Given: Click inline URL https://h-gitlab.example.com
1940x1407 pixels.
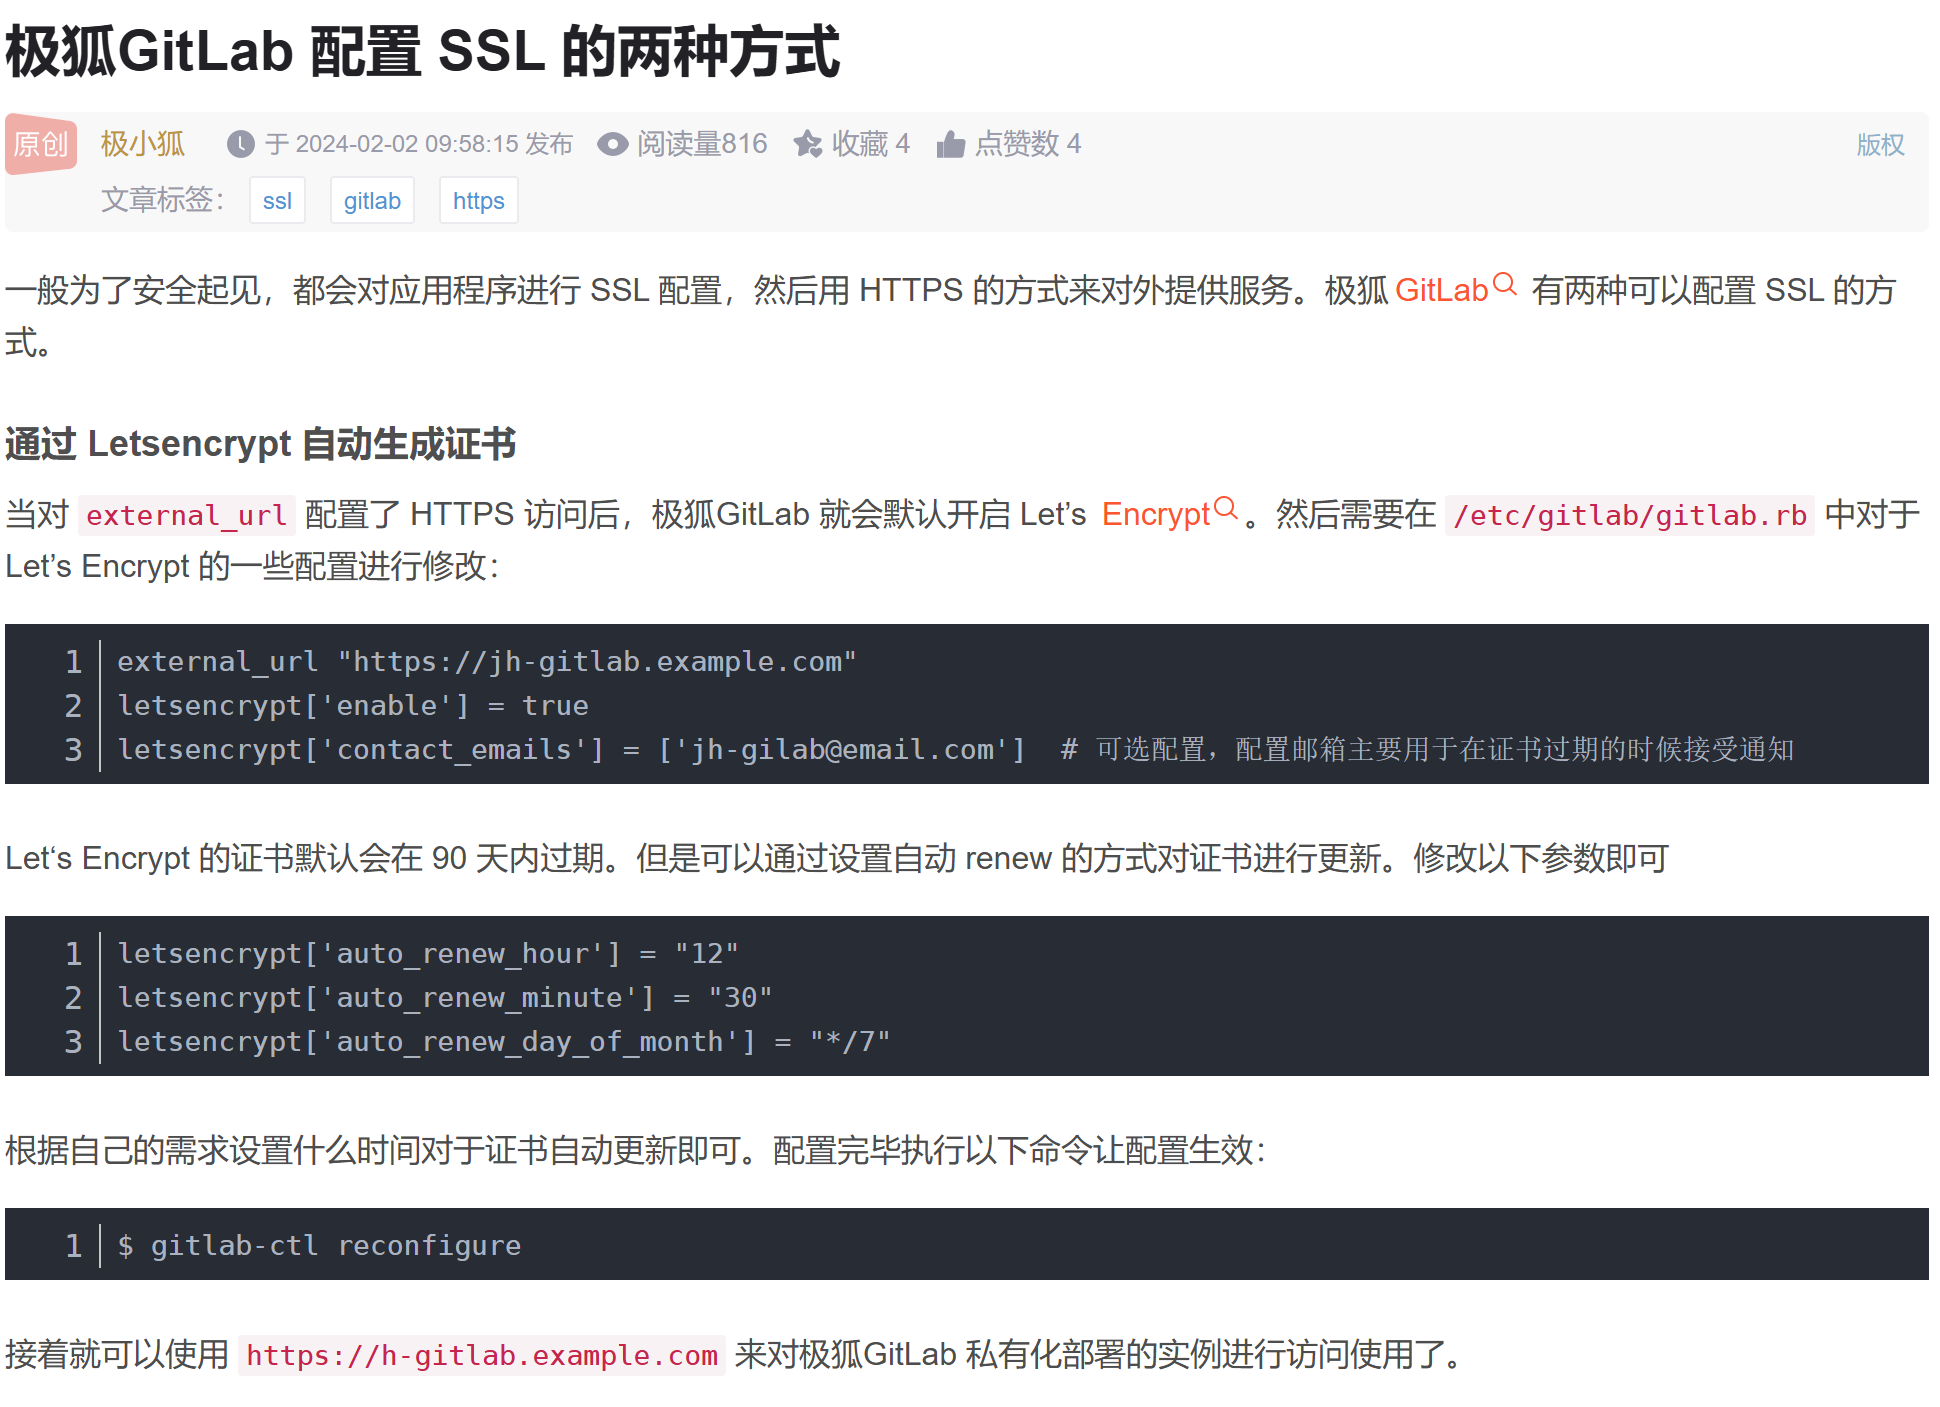Looking at the screenshot, I should pyautogui.click(x=482, y=1356).
